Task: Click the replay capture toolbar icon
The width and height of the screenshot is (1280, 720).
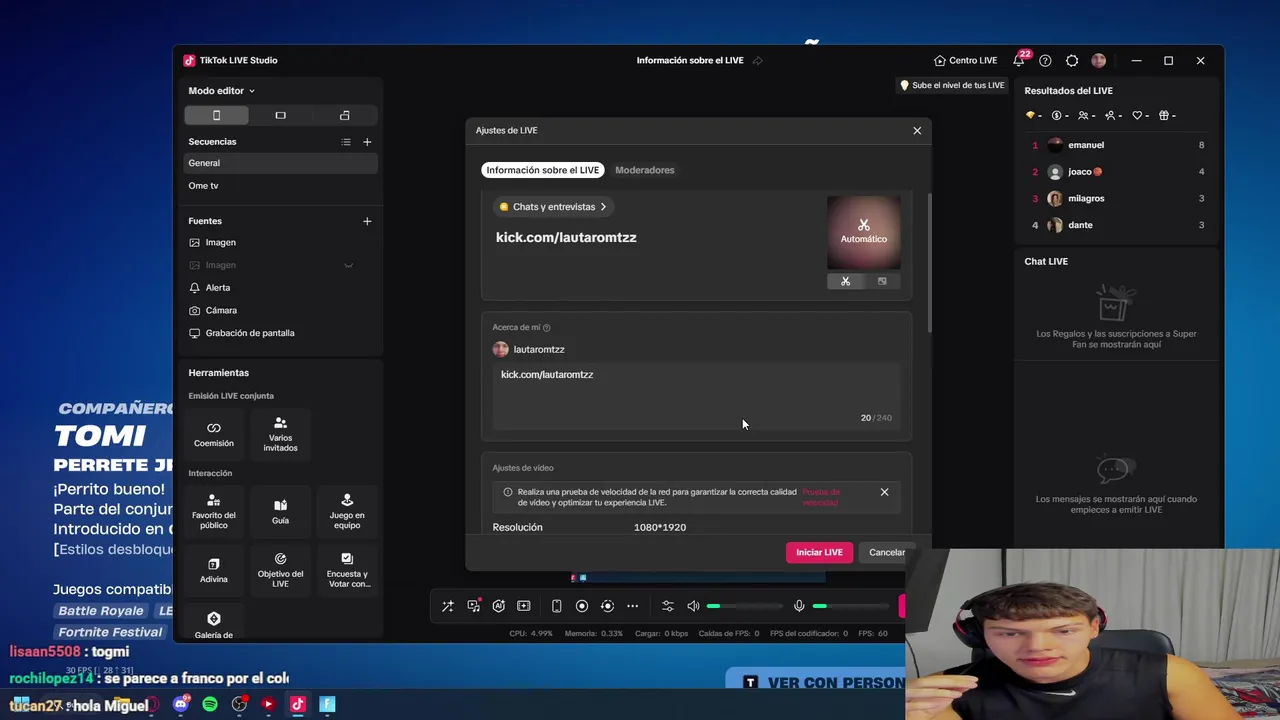Action: click(x=607, y=606)
